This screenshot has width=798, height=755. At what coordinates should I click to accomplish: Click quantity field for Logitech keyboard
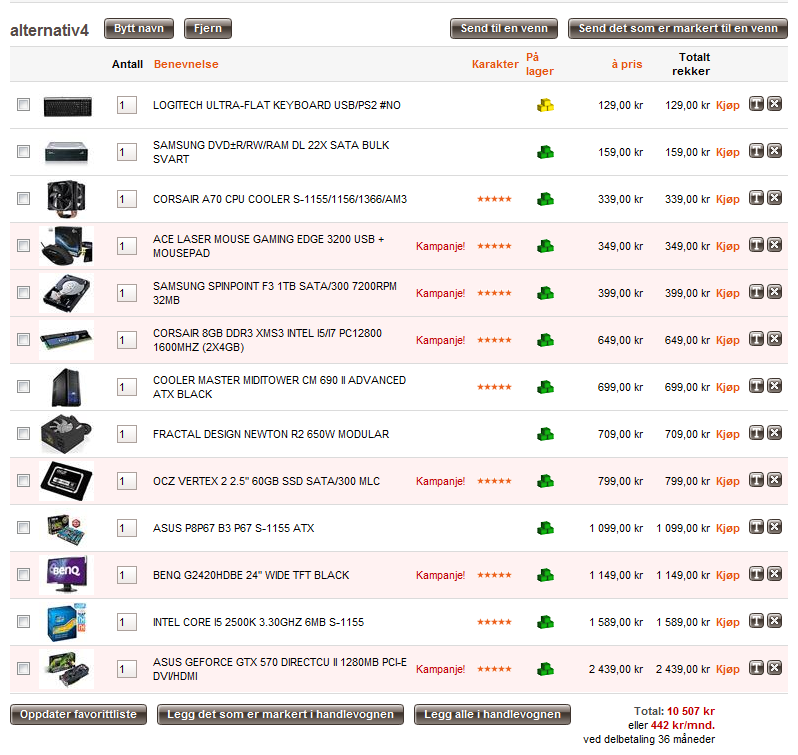click(127, 105)
